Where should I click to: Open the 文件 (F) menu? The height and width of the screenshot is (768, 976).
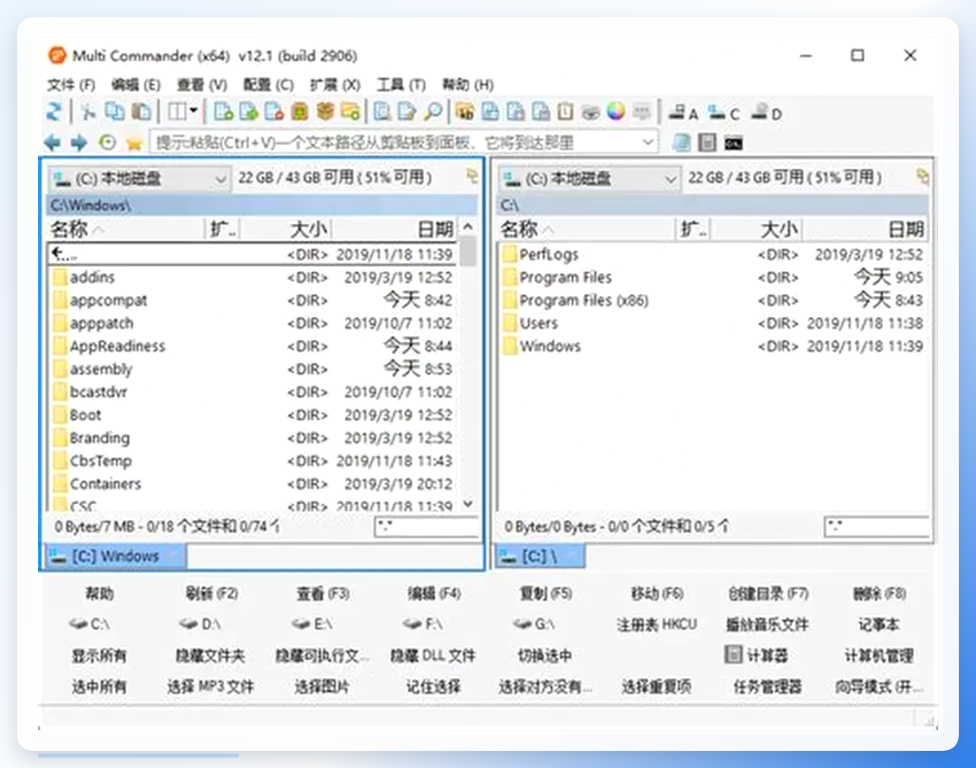point(71,85)
